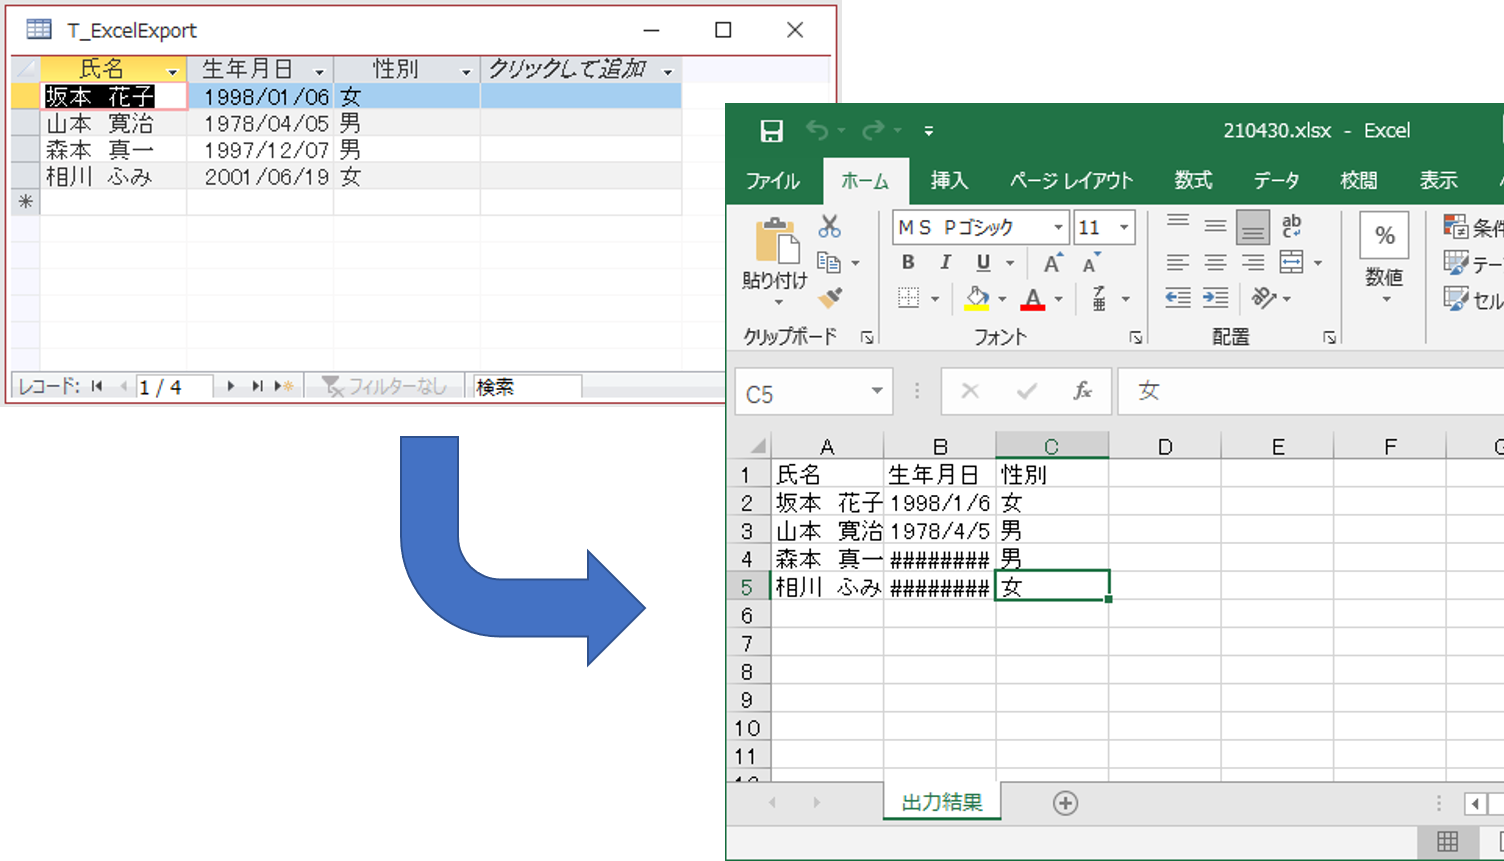This screenshot has width=1504, height=861.
Task: Go to next record in navigator
Action: [x=231, y=387]
